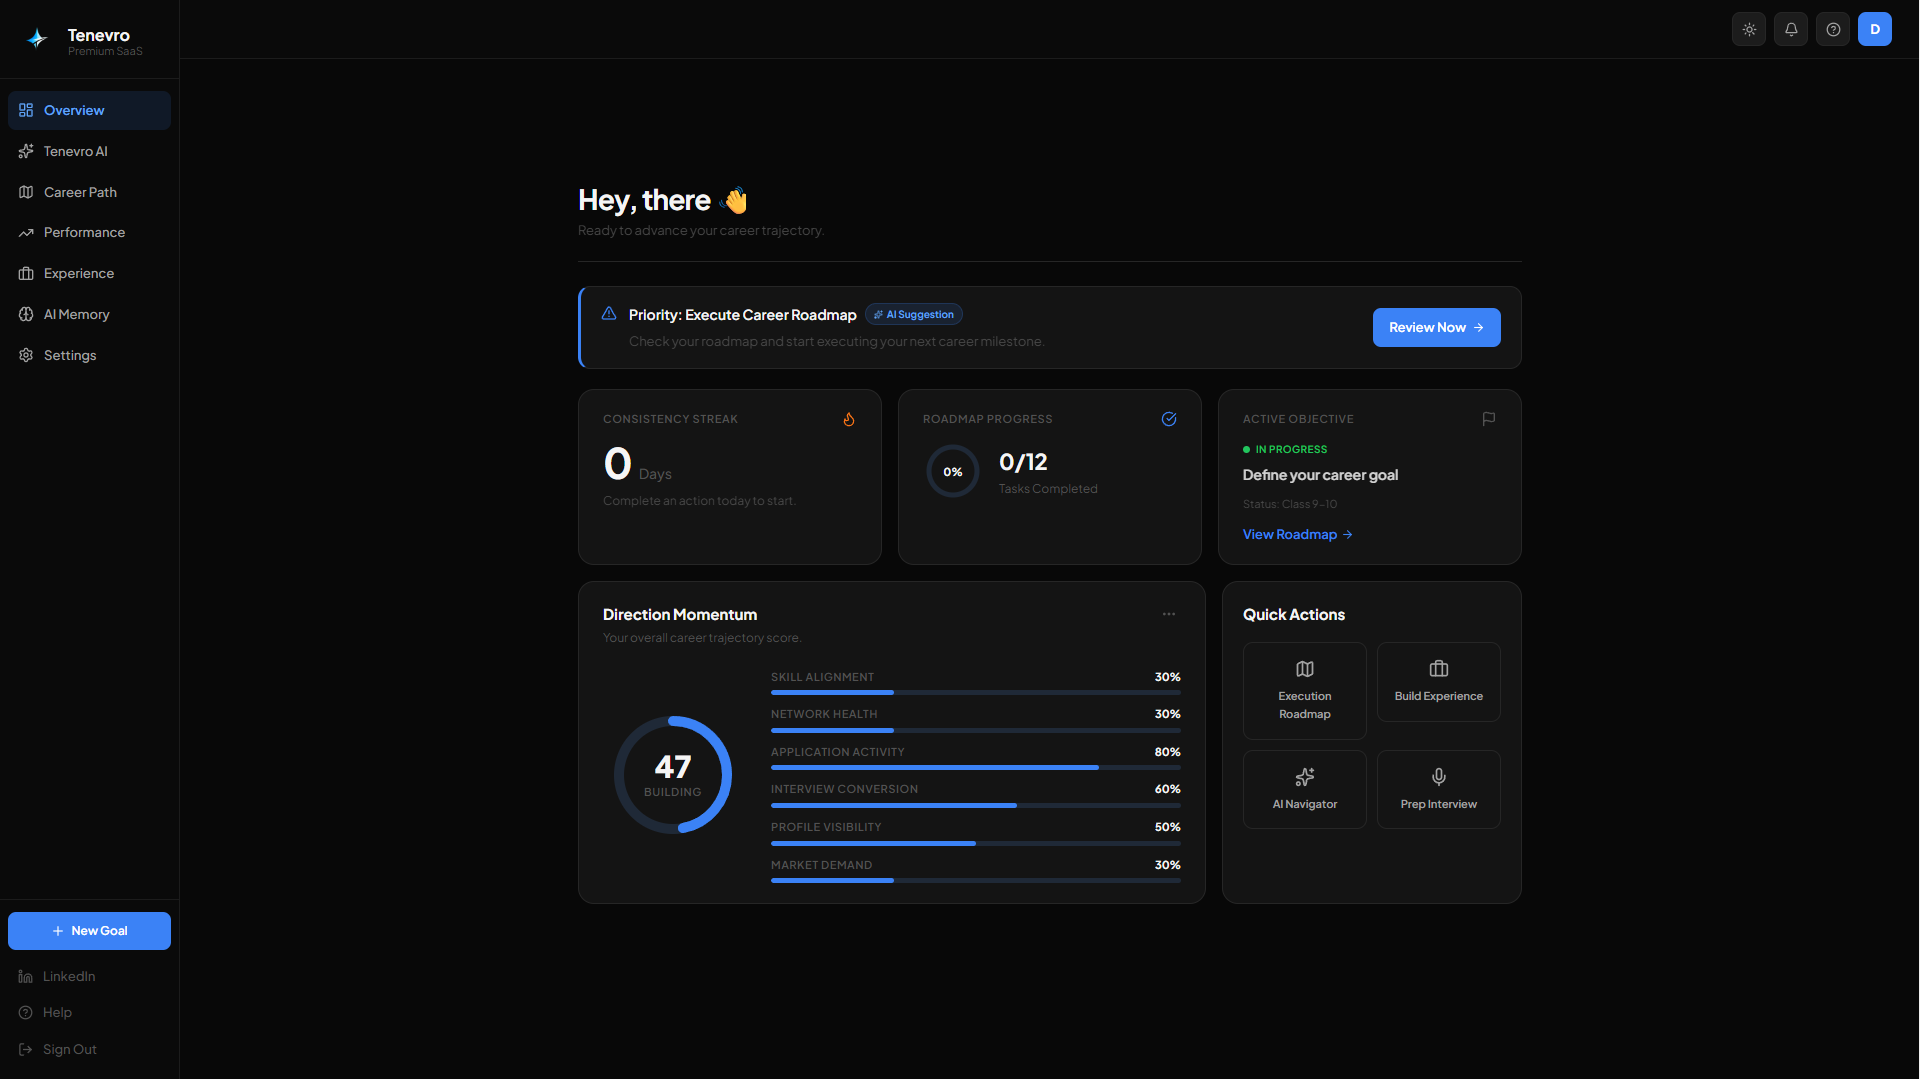Click the New Goal button
Viewport: 1920px width, 1080px height.
[x=89, y=931]
